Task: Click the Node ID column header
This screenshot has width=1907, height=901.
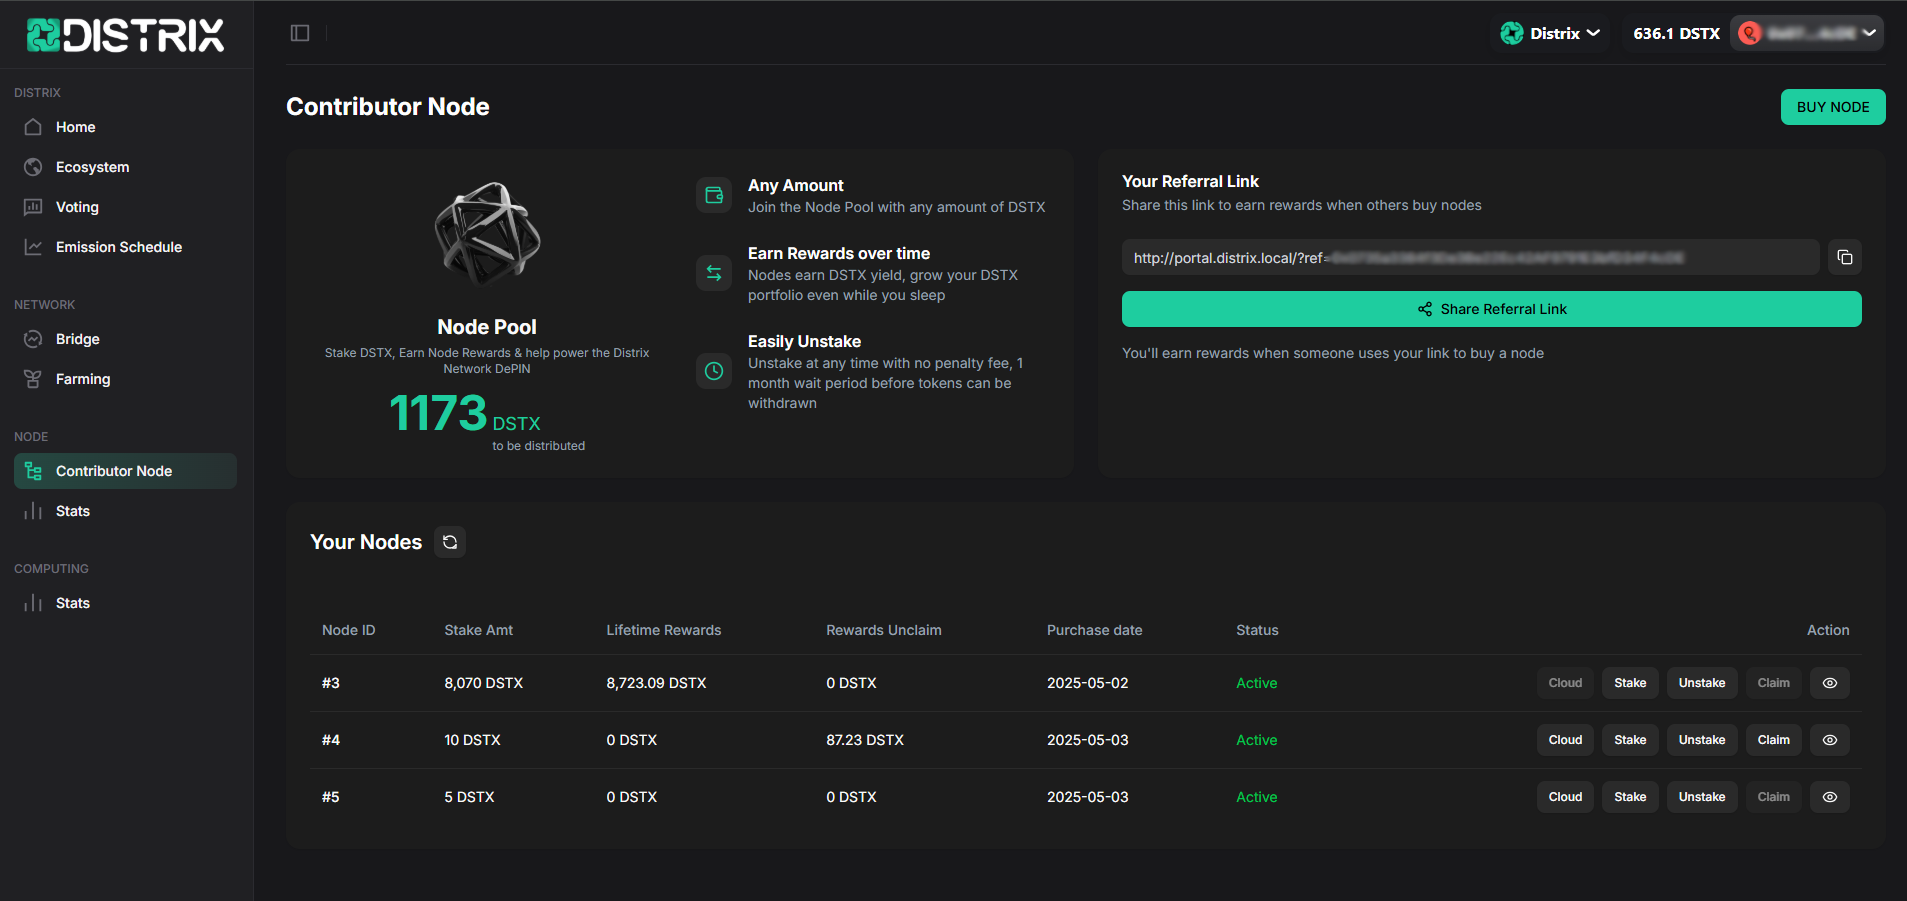Action: coord(348,630)
